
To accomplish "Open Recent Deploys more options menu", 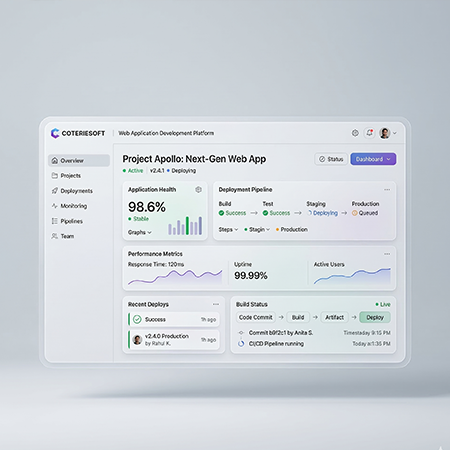I will click(x=216, y=304).
